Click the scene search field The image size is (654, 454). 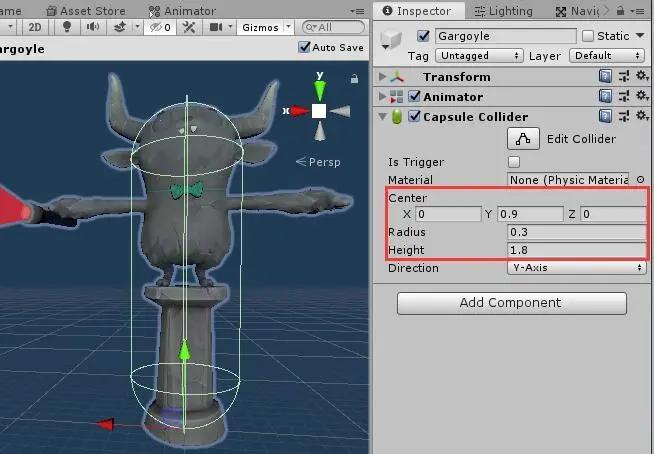[333, 28]
